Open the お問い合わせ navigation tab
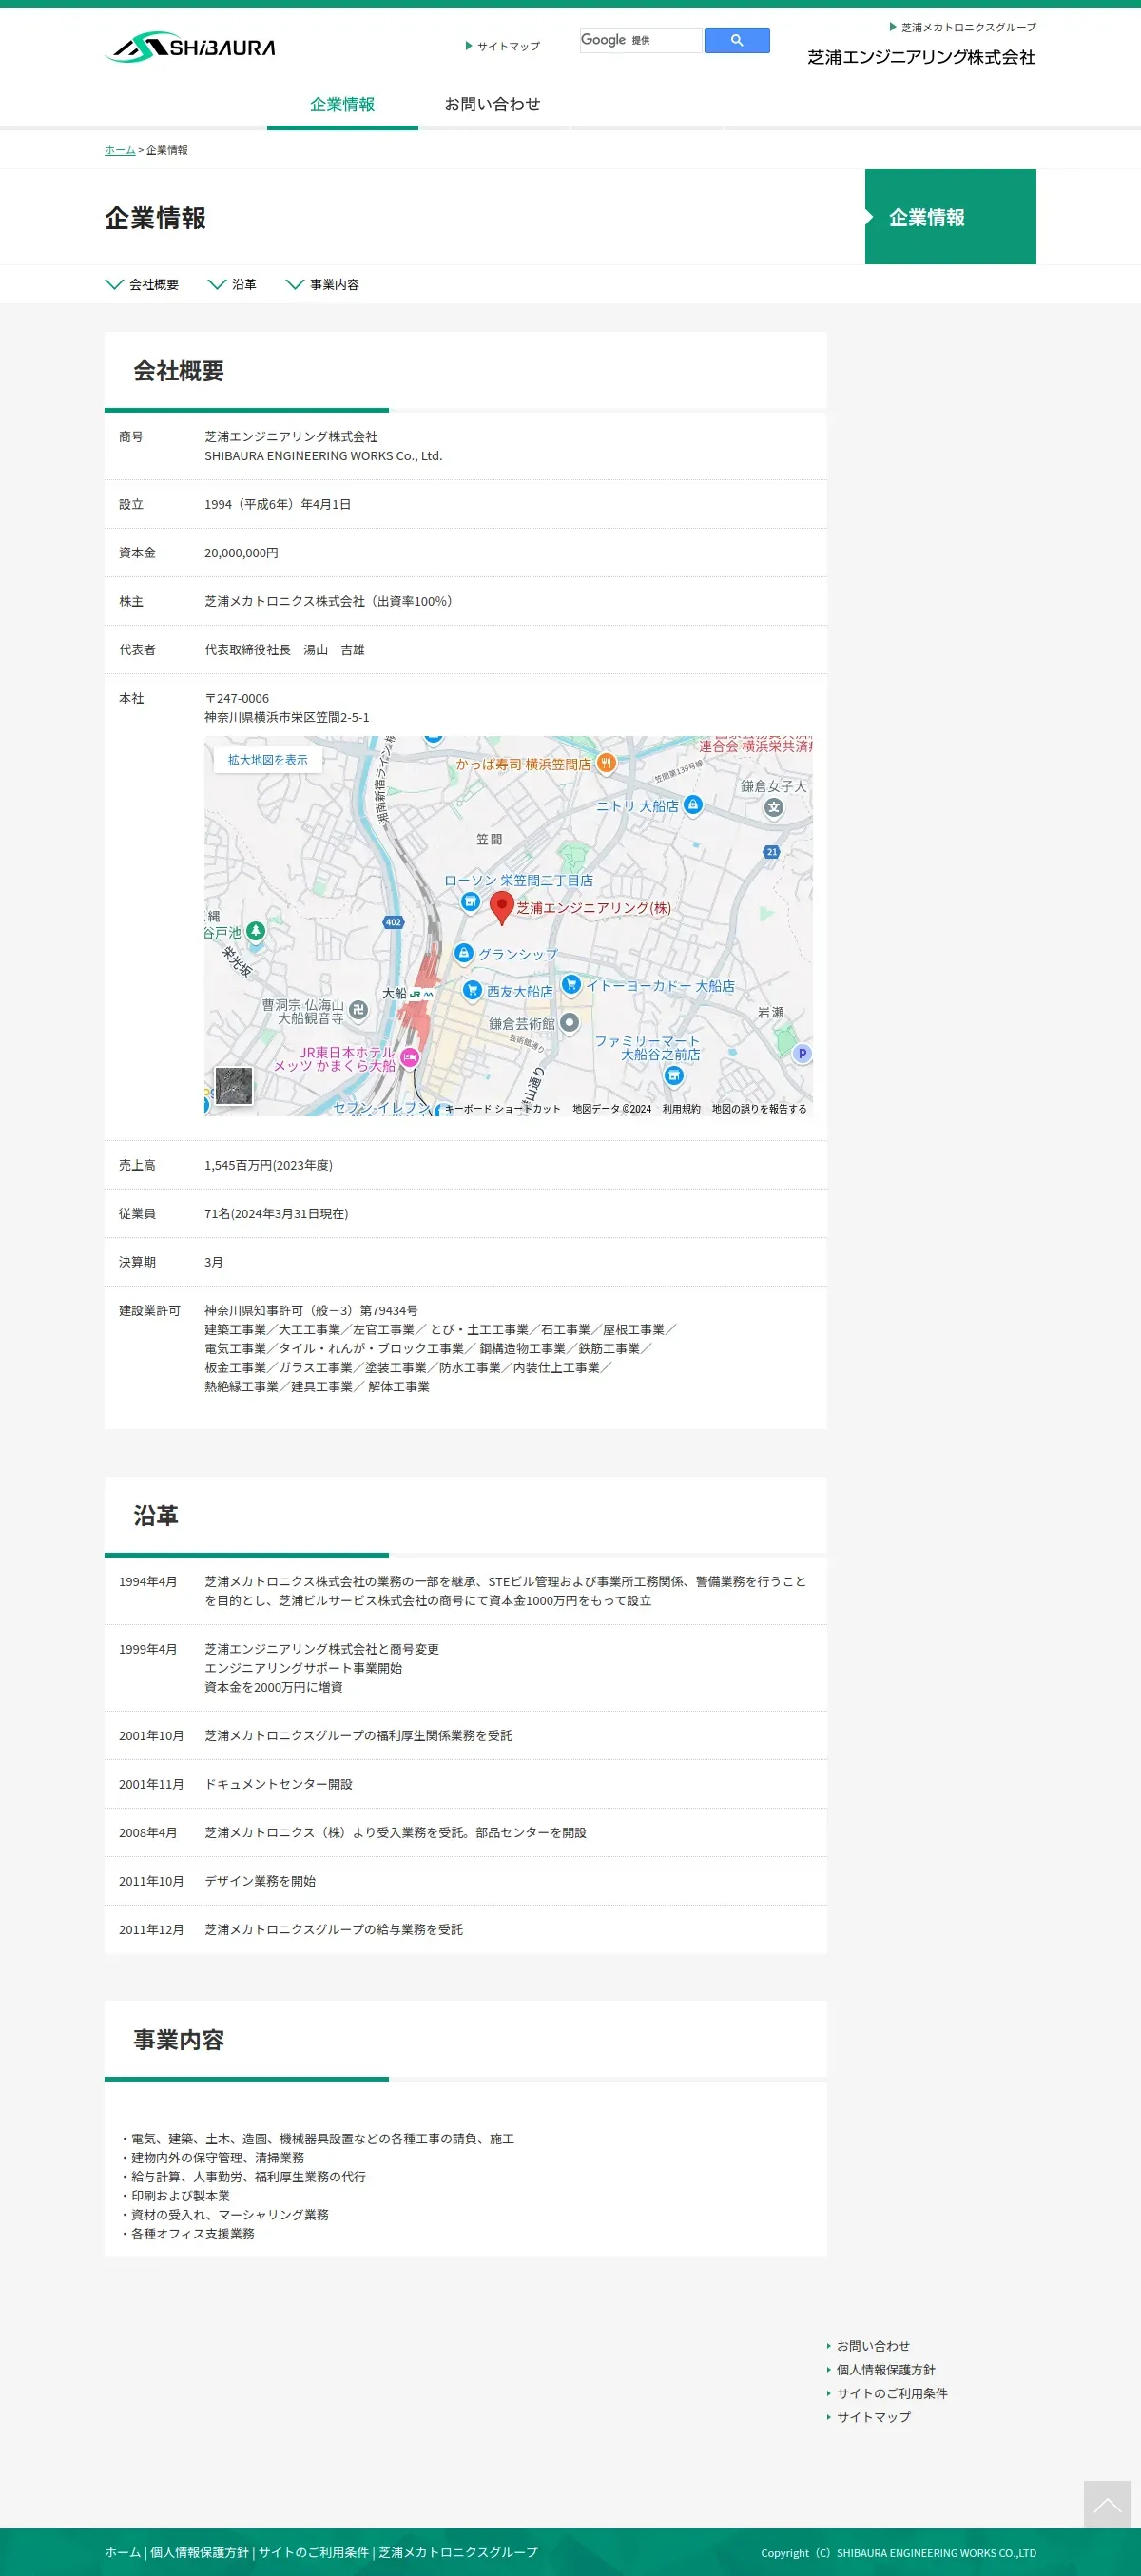 click(492, 104)
